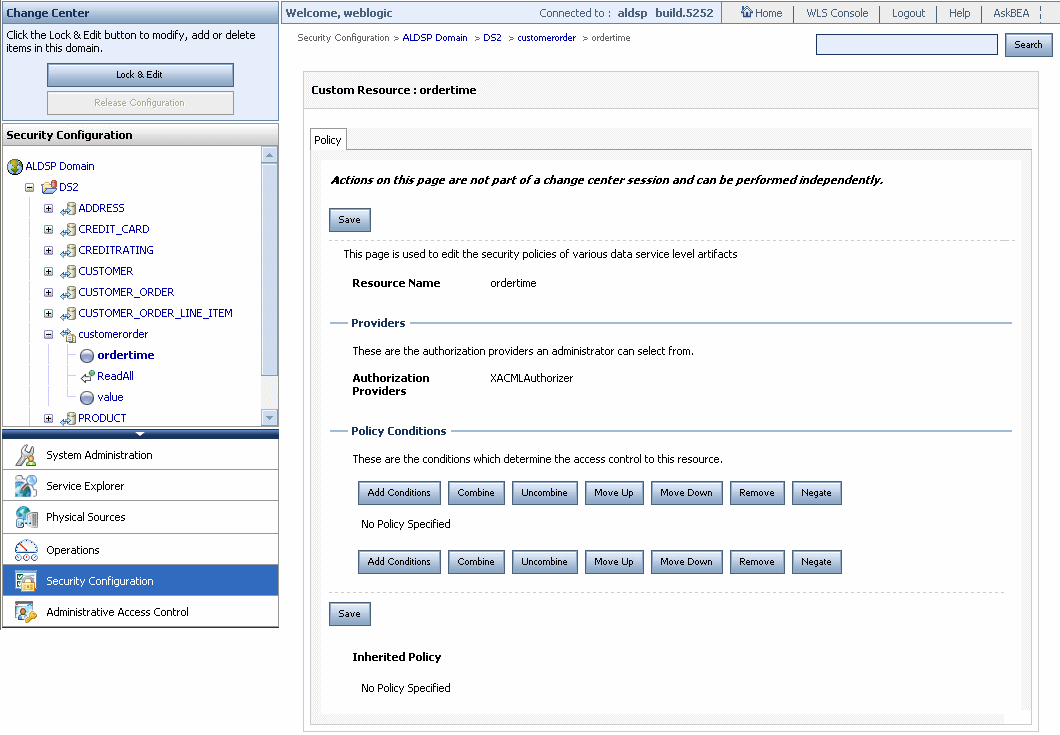1060x735 pixels.
Task: Click the upper Move Up button
Action: coord(614,493)
